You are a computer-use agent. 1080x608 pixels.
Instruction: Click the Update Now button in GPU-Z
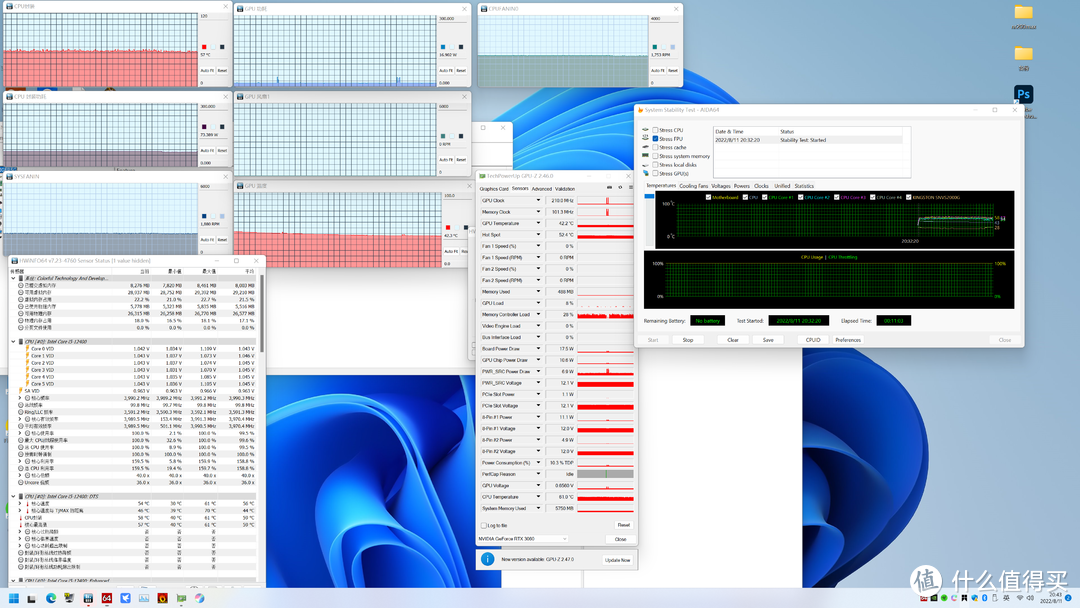coord(618,559)
